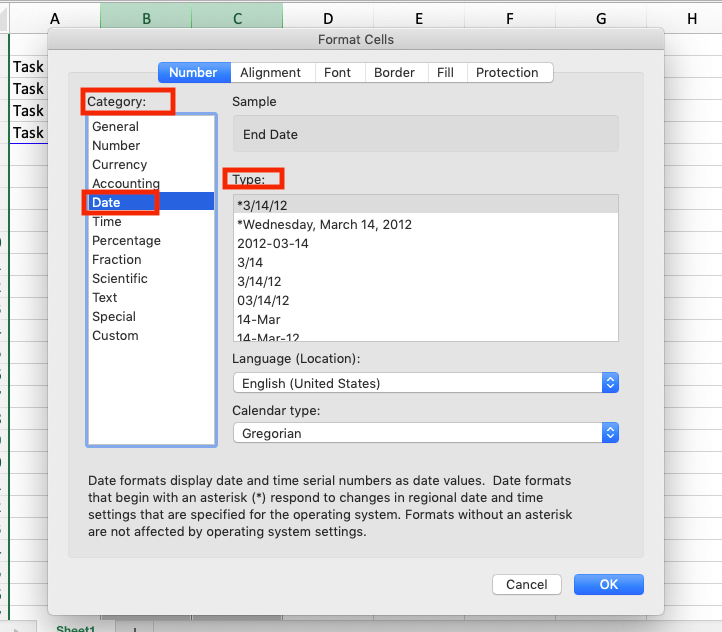Click column E header in spreadsheet
722x632 pixels.
pyautogui.click(x=419, y=17)
